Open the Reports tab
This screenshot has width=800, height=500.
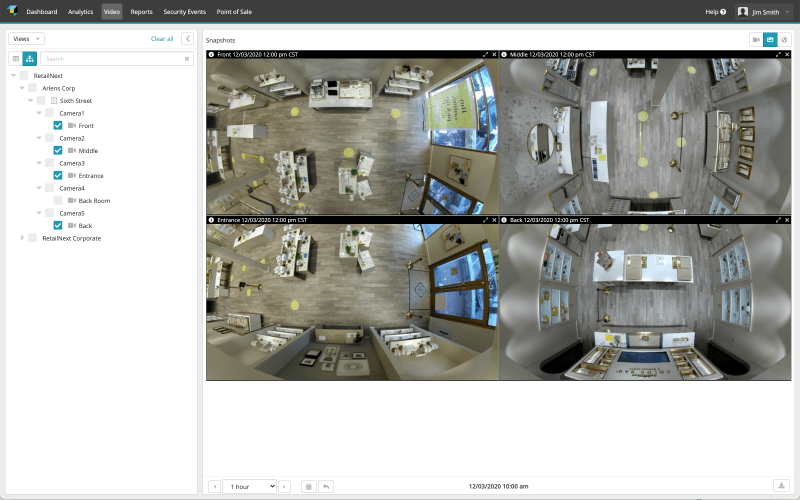coord(141,12)
